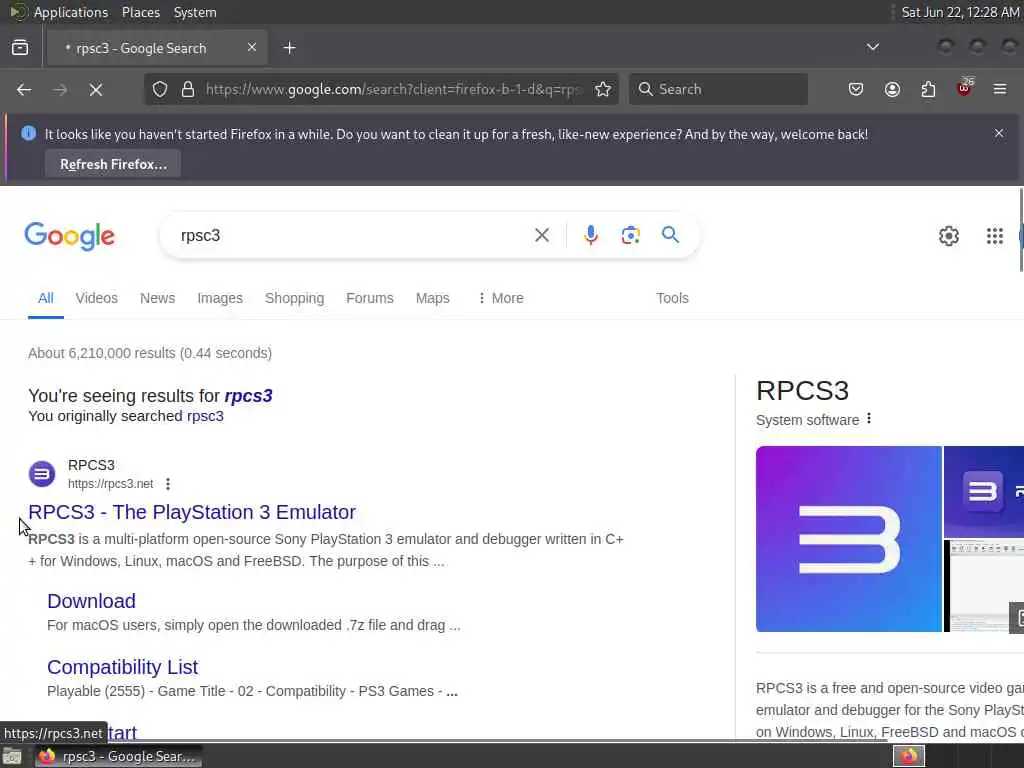
Task: Click the show desktop icon in the bottom panel
Action: pyautogui.click(x=12, y=757)
